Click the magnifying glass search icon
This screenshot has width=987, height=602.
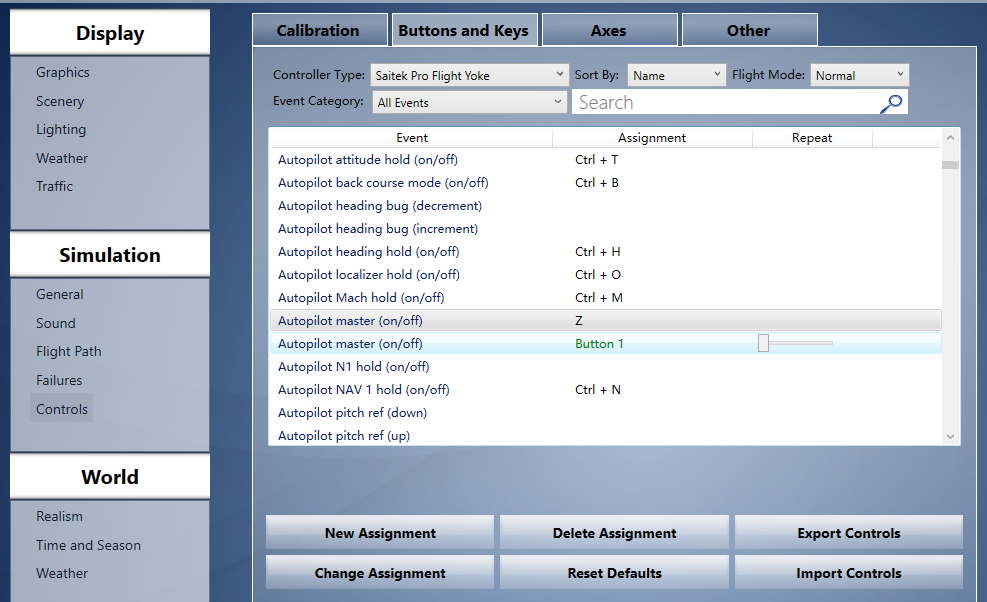click(x=892, y=102)
